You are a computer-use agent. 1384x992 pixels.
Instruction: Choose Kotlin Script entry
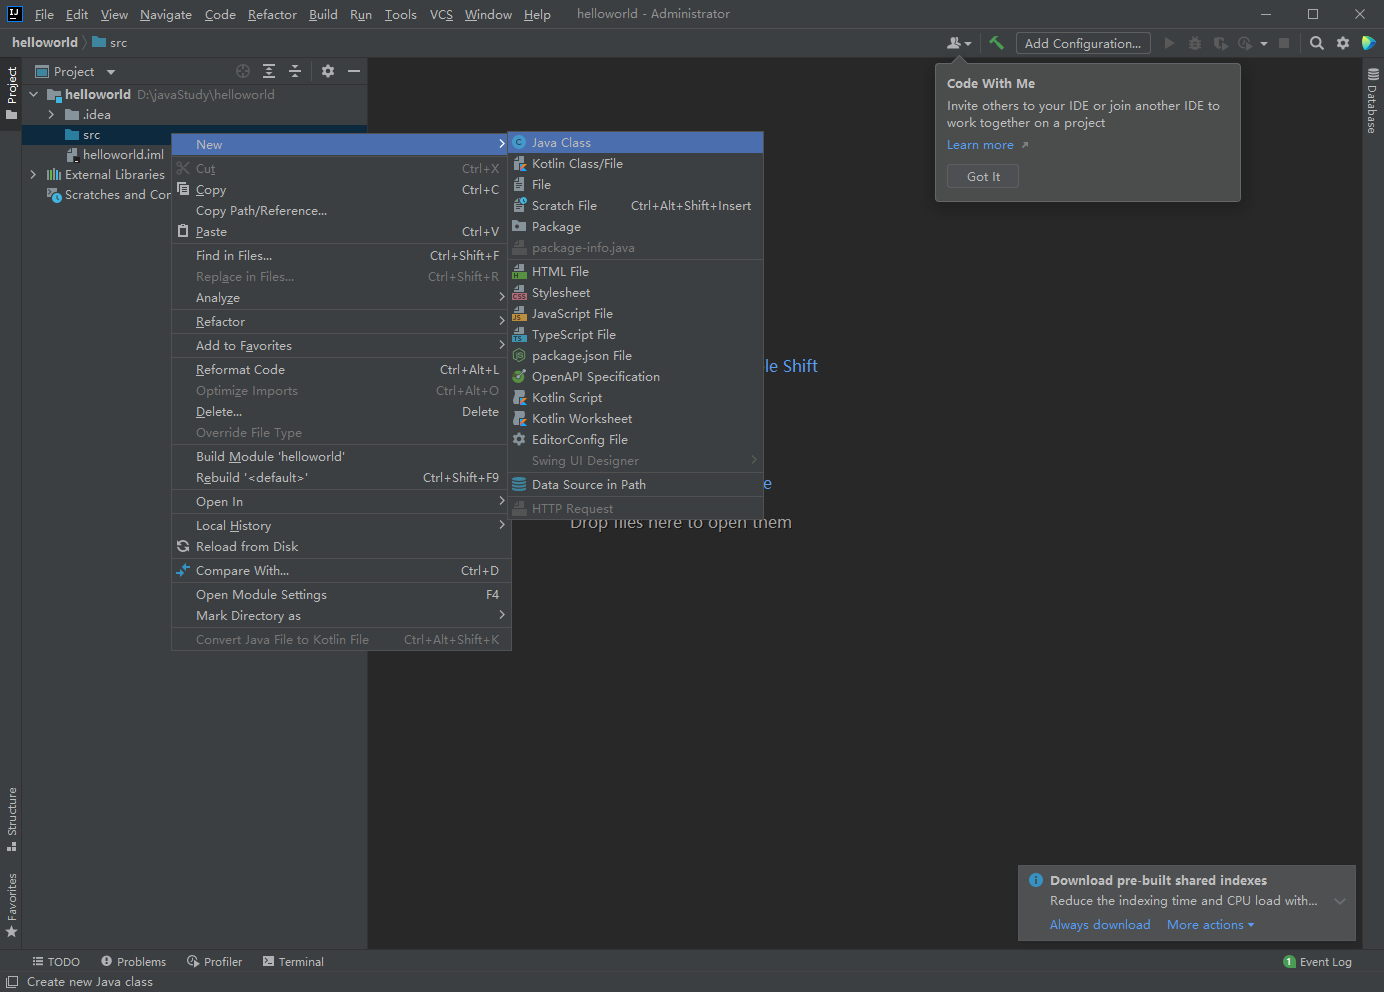(x=636, y=398)
